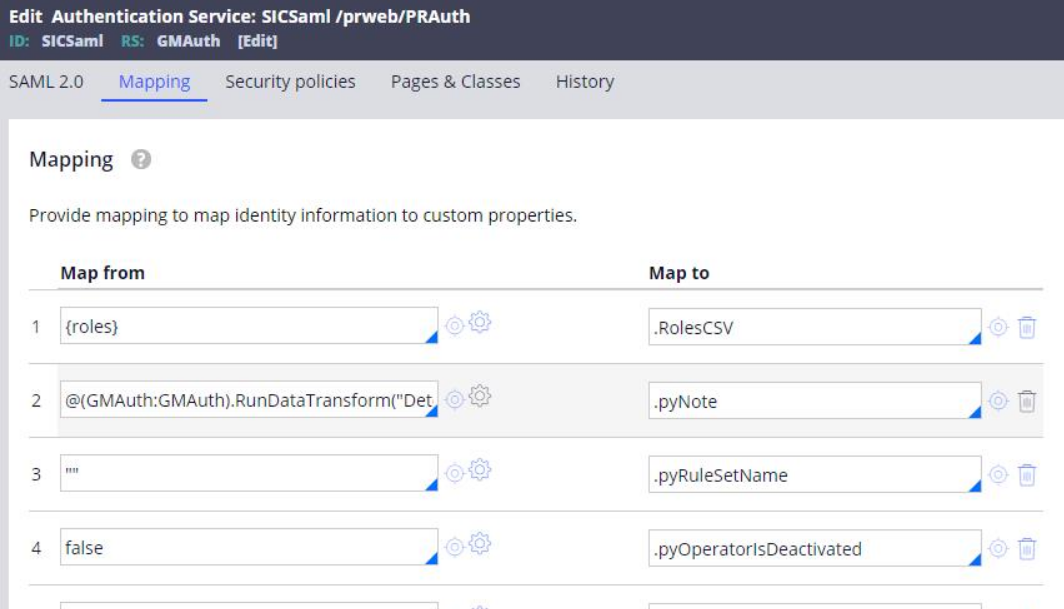Go to Pages & Classes tab
The image size is (1064, 609).
click(455, 81)
